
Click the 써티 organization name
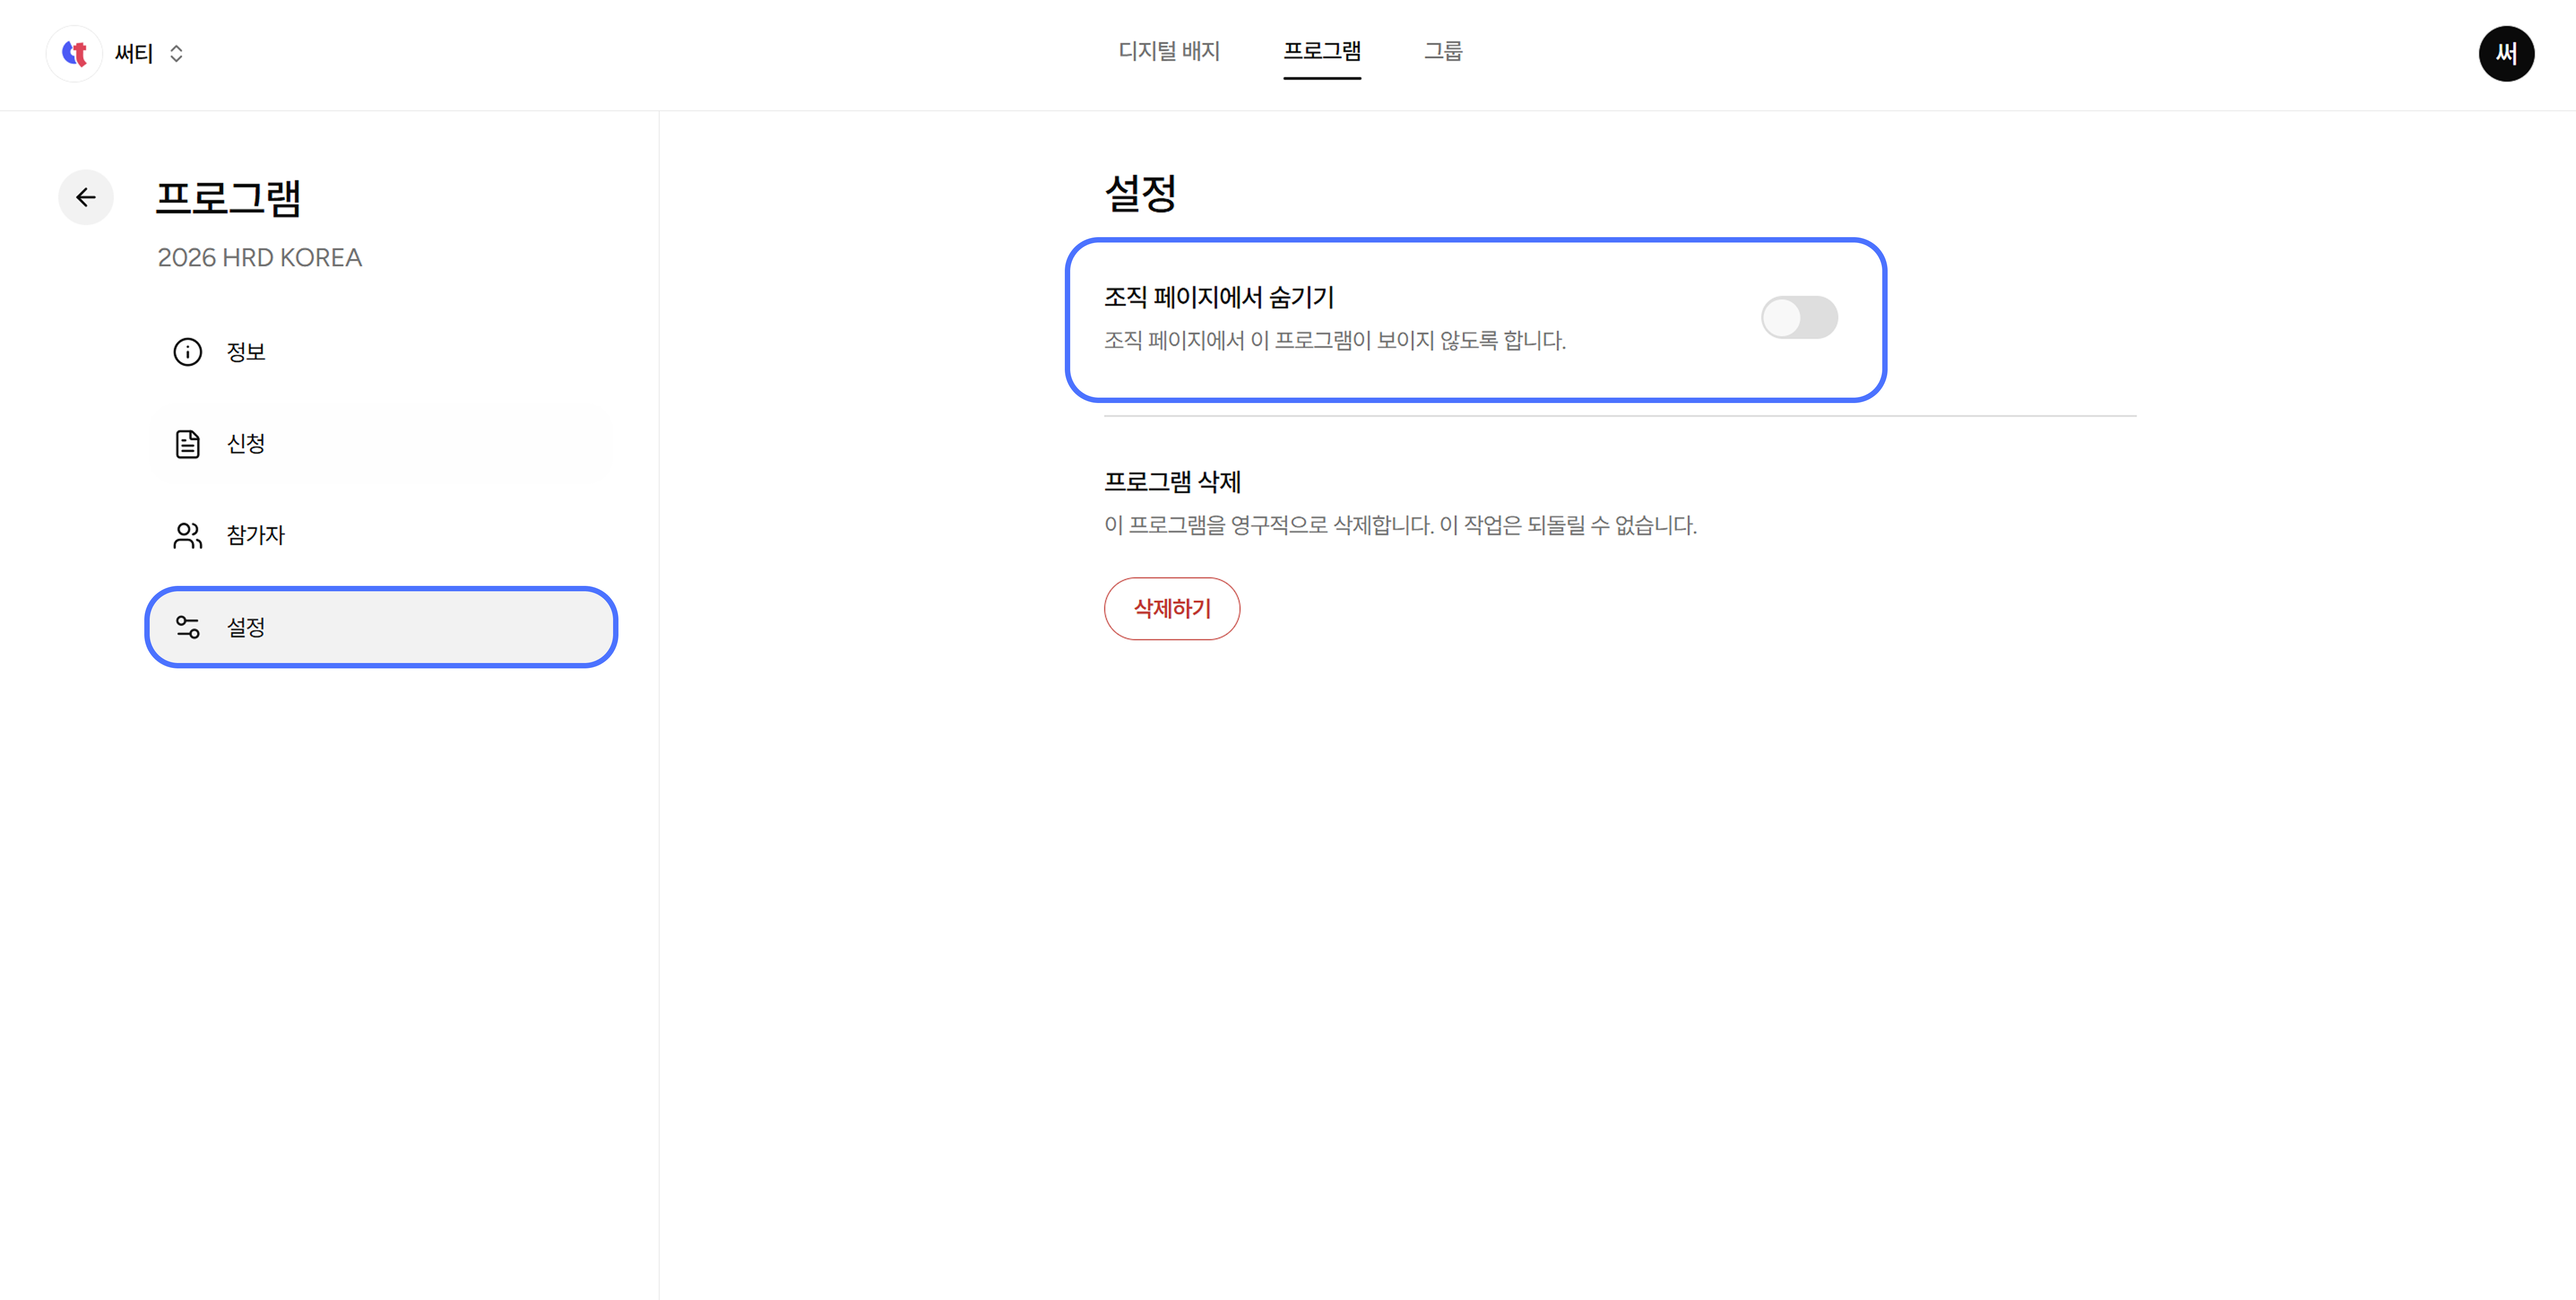pyautogui.click(x=134, y=53)
